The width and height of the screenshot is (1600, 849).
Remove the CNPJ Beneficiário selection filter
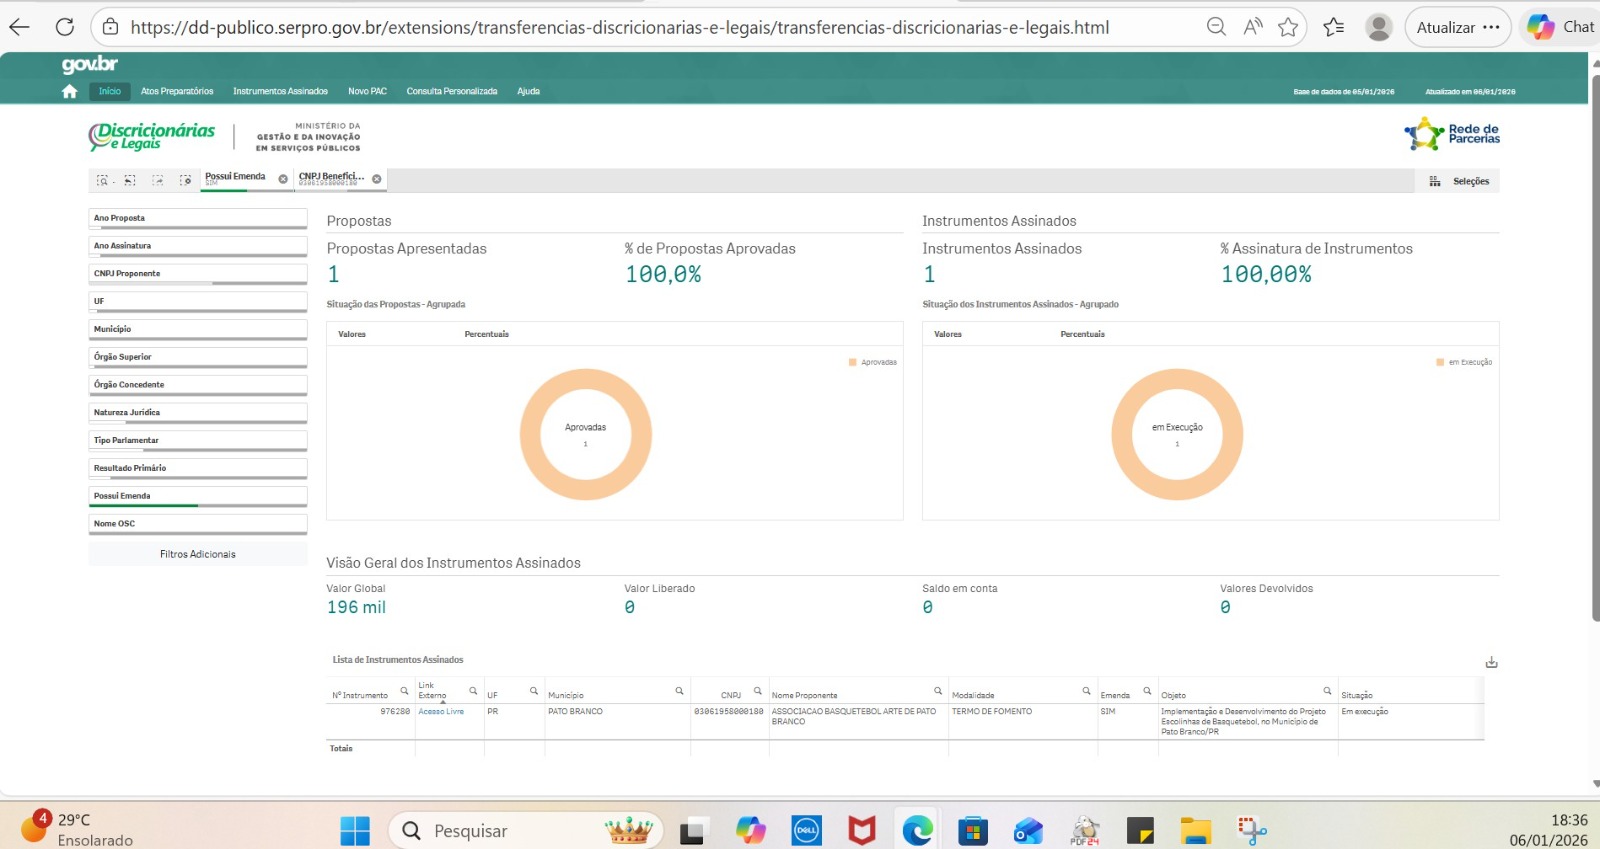(x=377, y=179)
